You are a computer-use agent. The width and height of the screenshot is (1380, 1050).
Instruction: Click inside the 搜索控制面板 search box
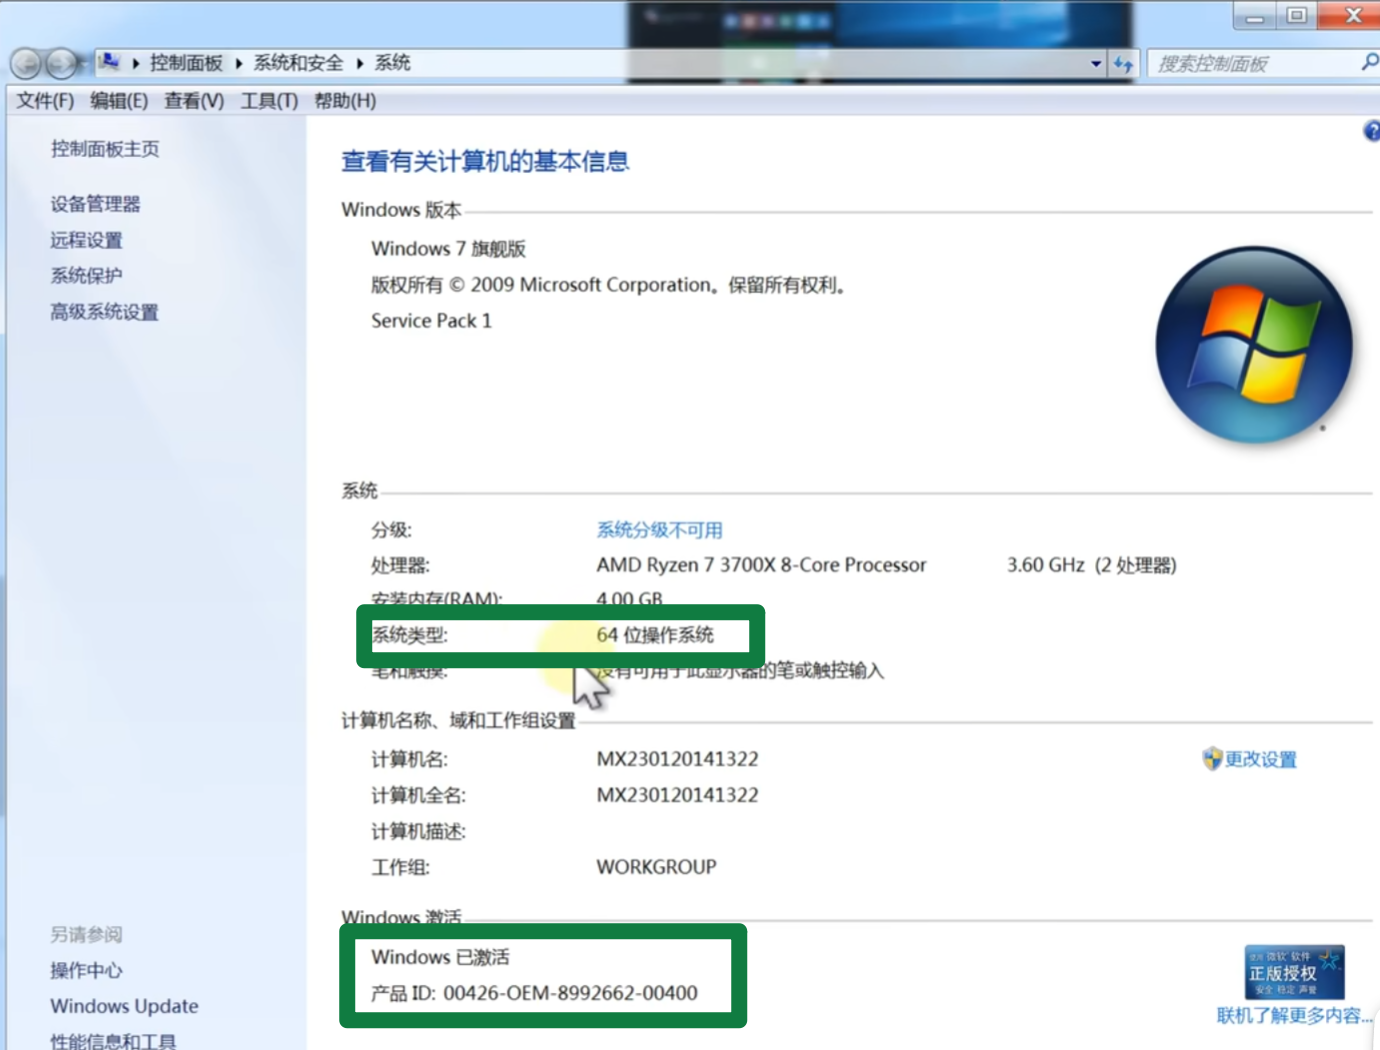pyautogui.click(x=1250, y=64)
